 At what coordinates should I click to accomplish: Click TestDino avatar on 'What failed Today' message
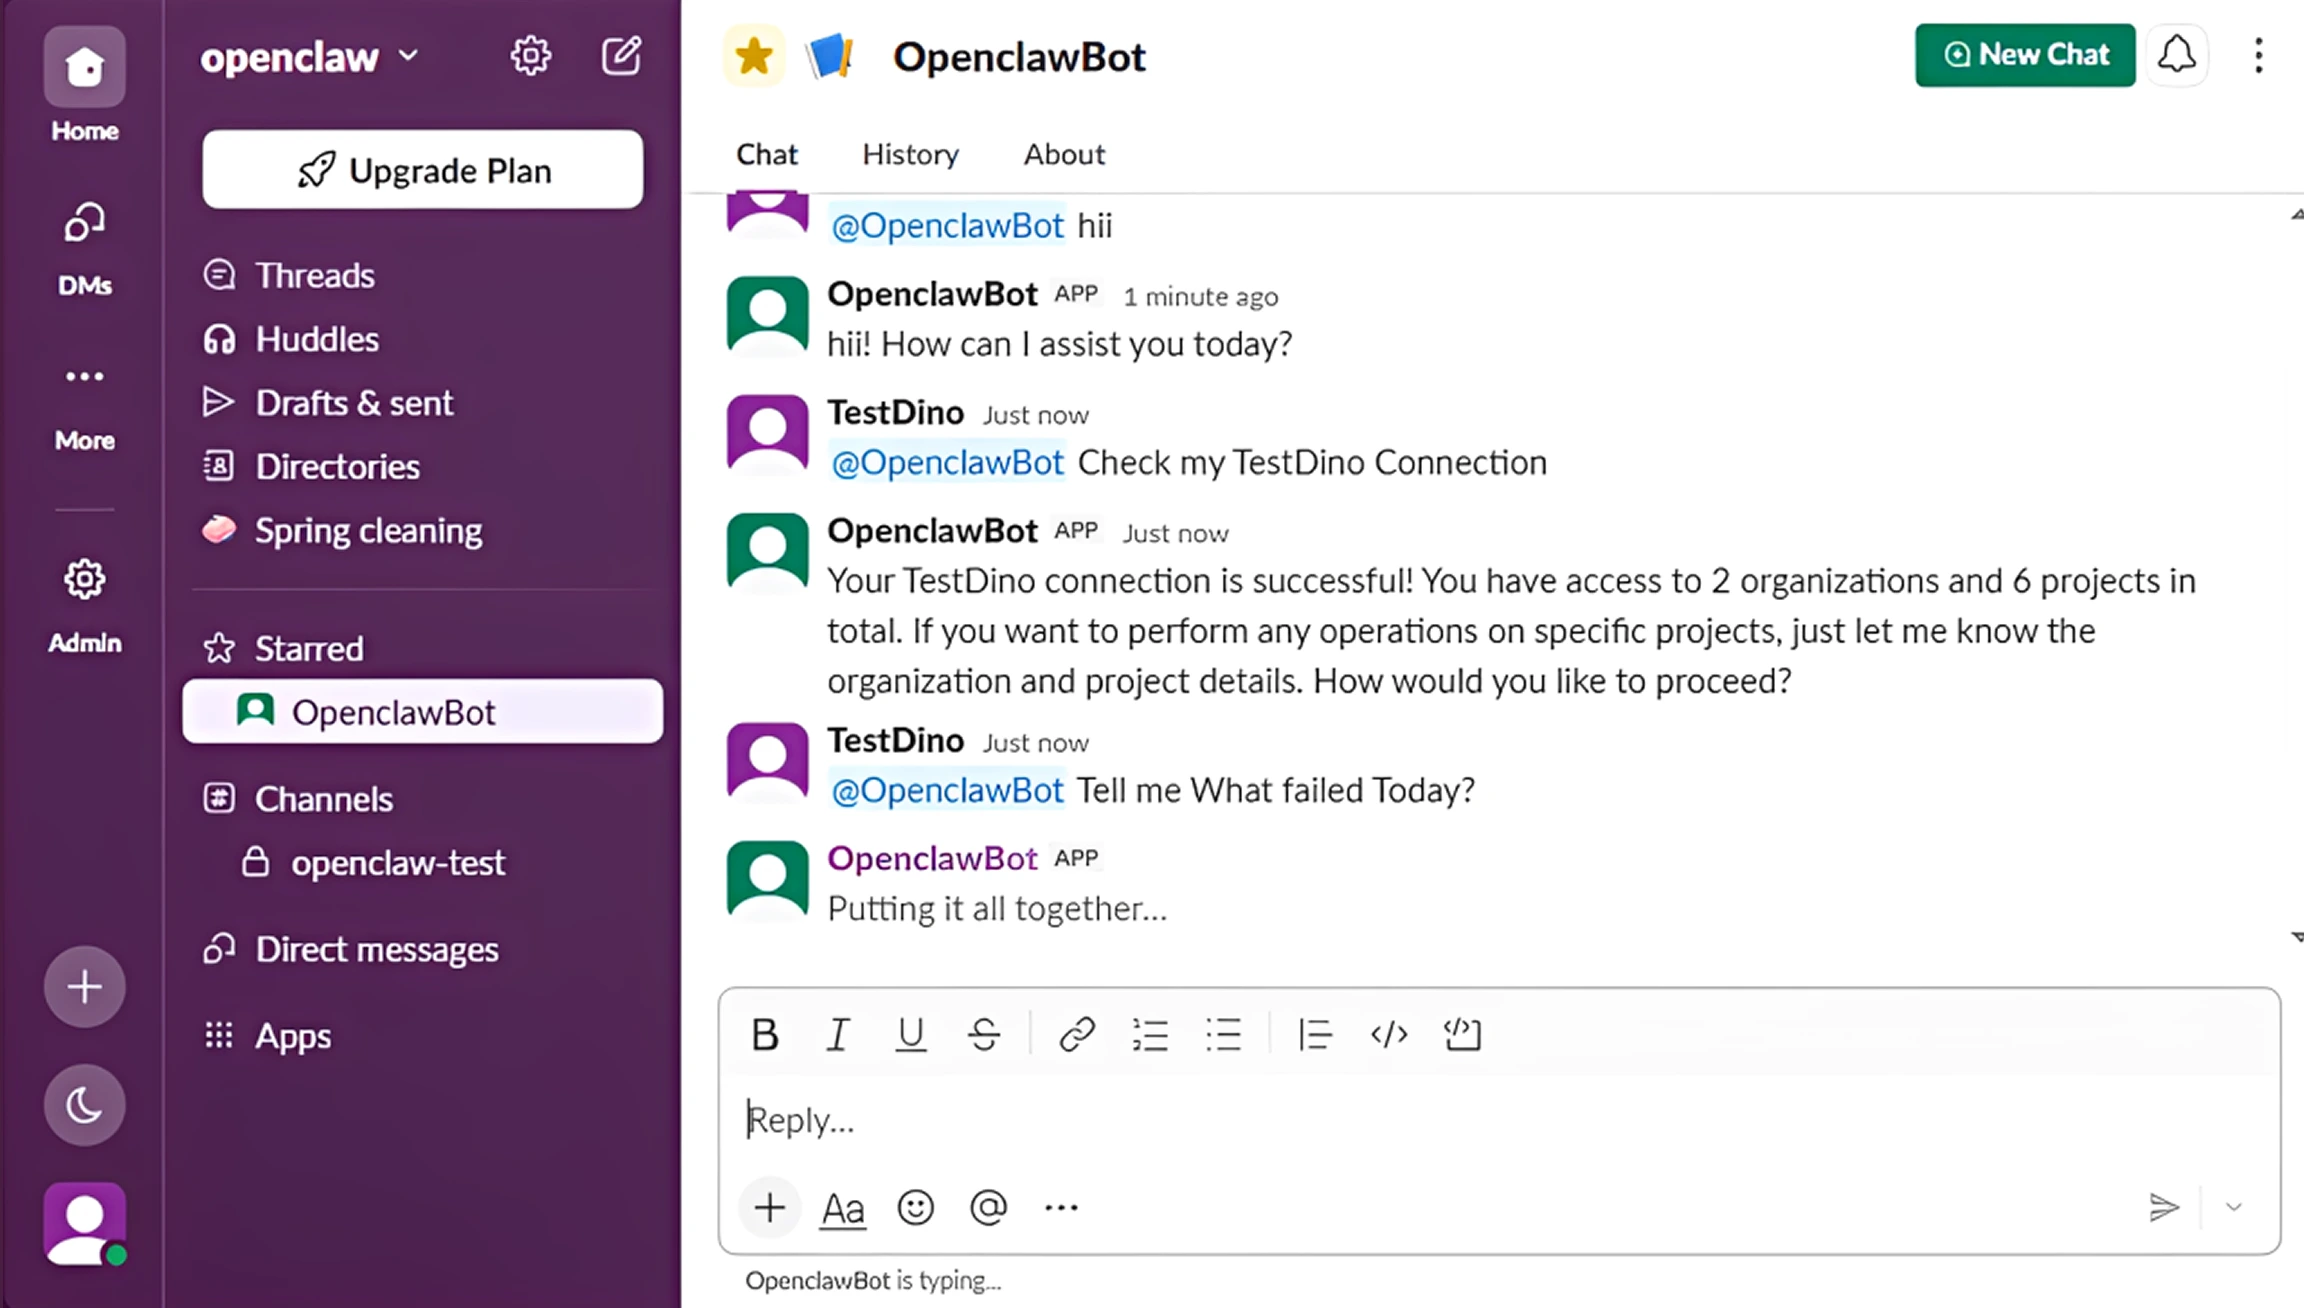[767, 762]
